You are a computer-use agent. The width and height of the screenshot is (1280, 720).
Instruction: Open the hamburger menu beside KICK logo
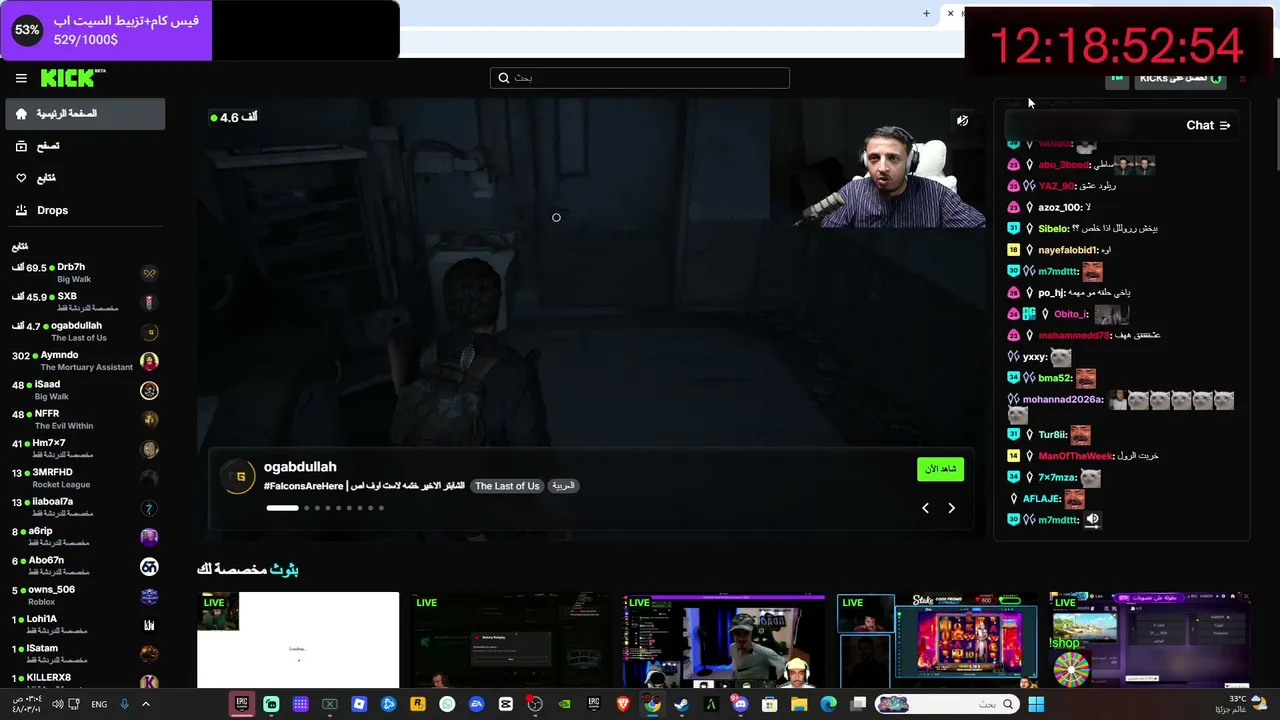21,78
